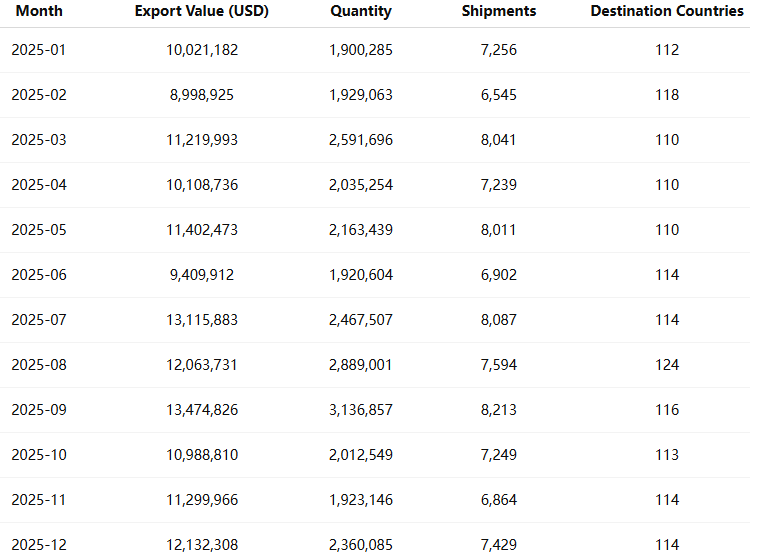Select quantity cell 2,012,549
This screenshot has width=761, height=559.
[x=361, y=455]
